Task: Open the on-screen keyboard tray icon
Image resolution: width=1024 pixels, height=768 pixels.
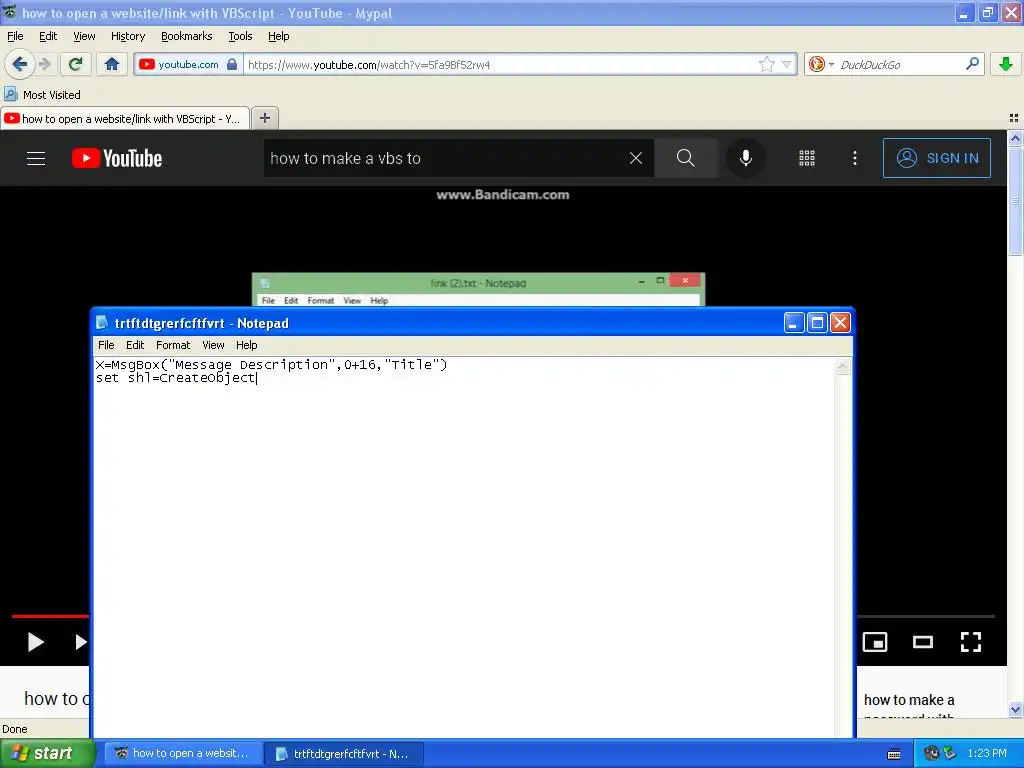Action: [x=894, y=754]
